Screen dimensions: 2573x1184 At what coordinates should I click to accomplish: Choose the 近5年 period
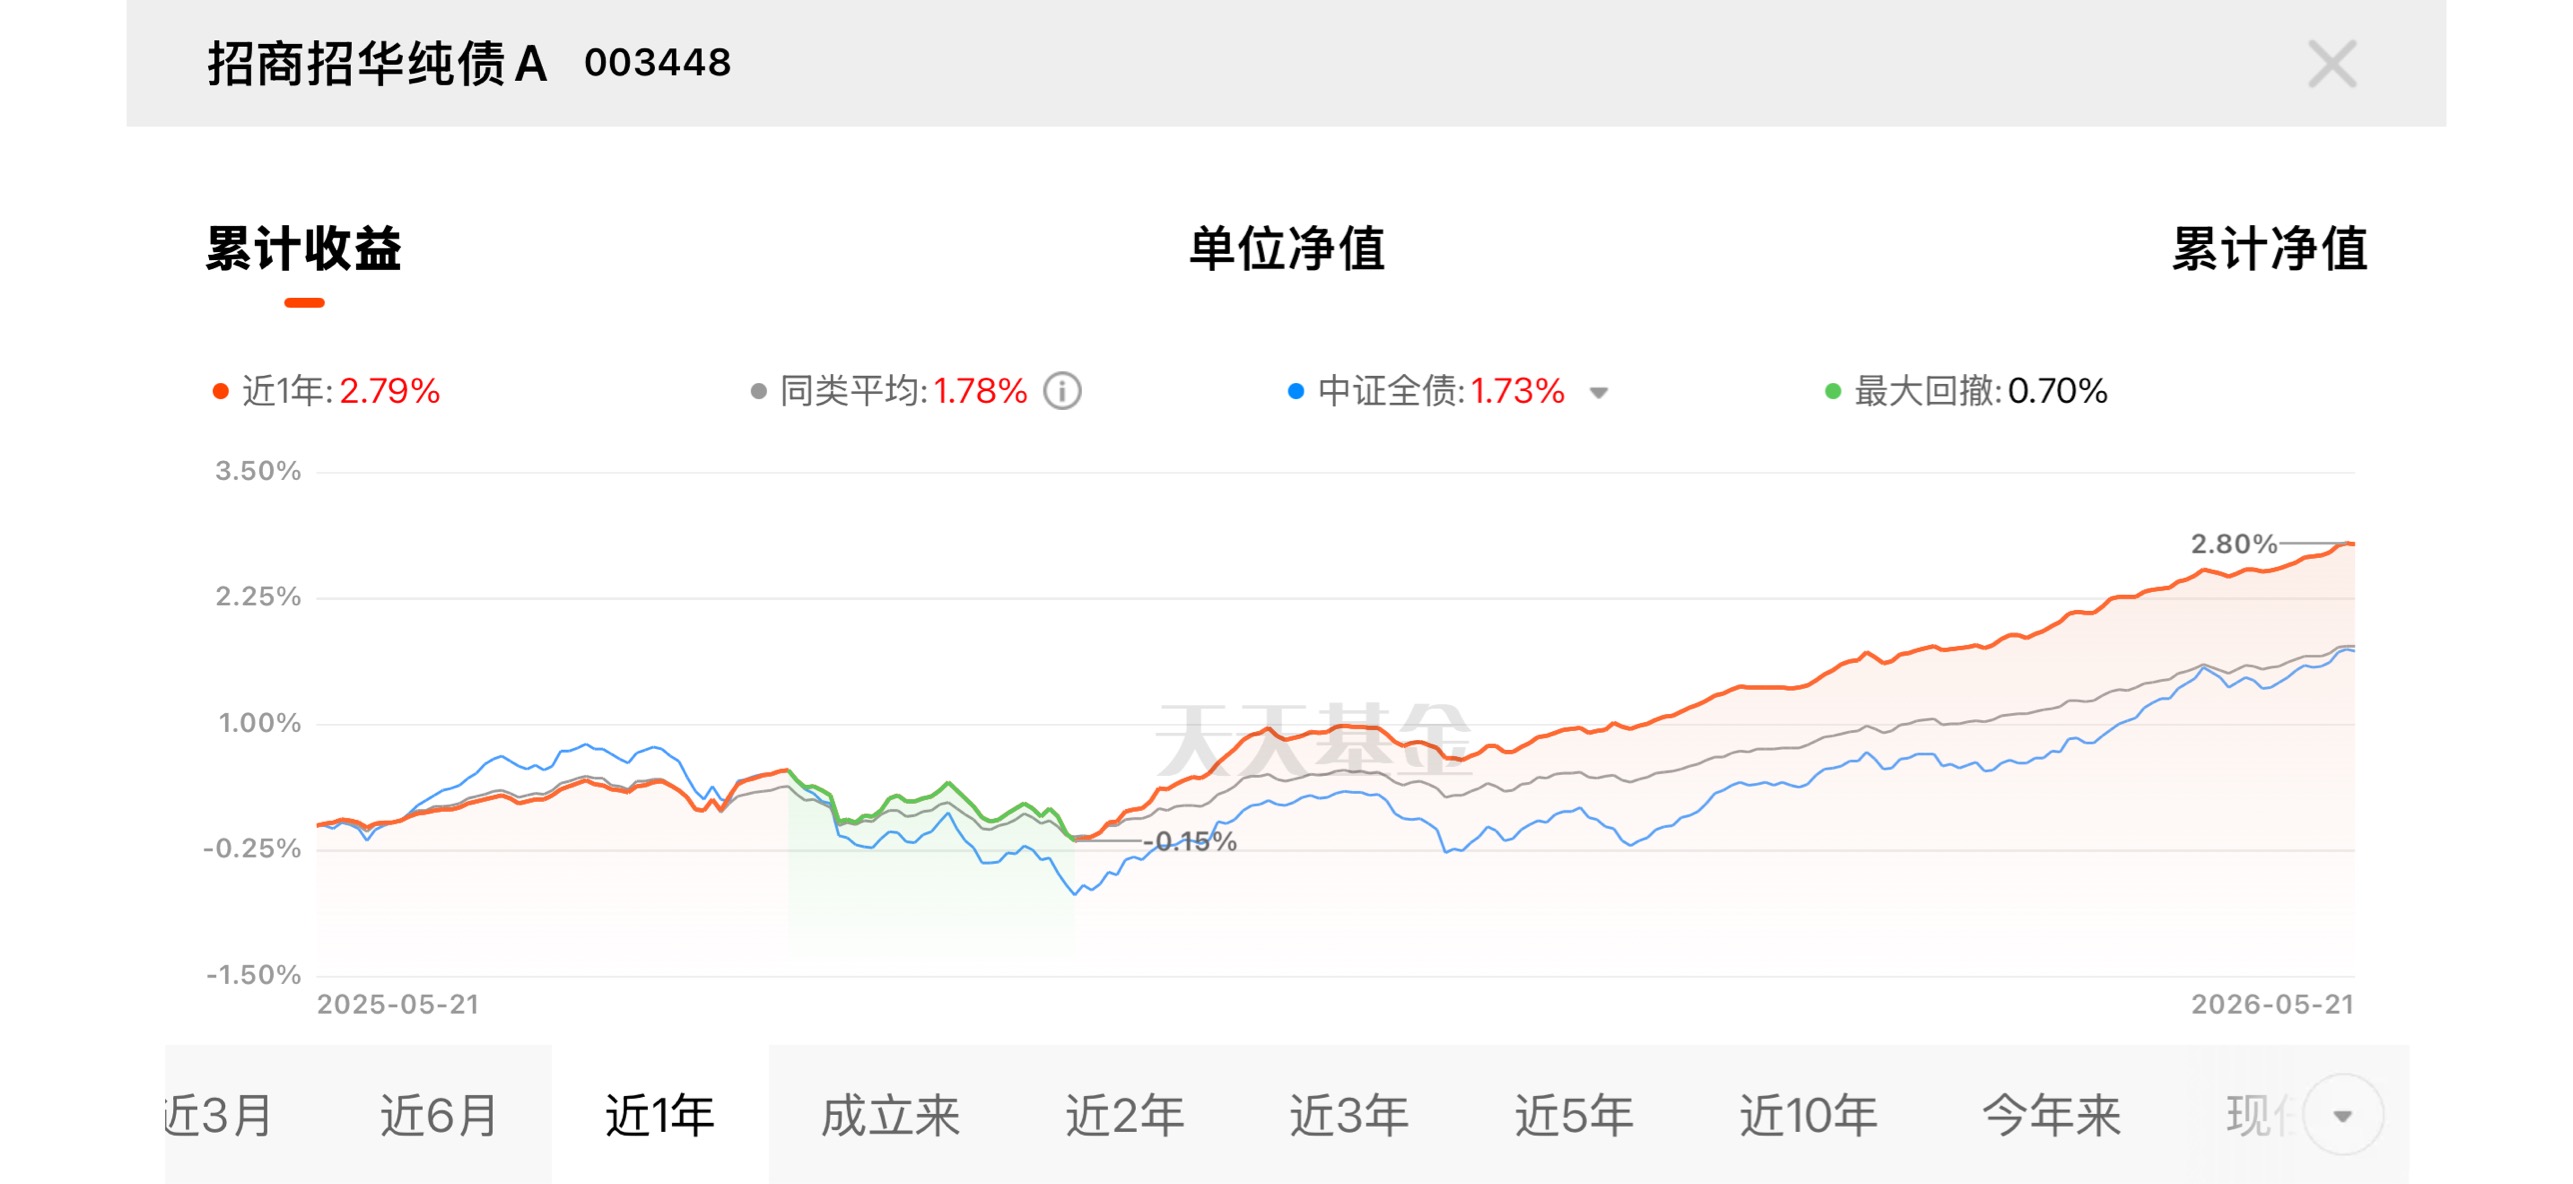click(x=1574, y=1115)
